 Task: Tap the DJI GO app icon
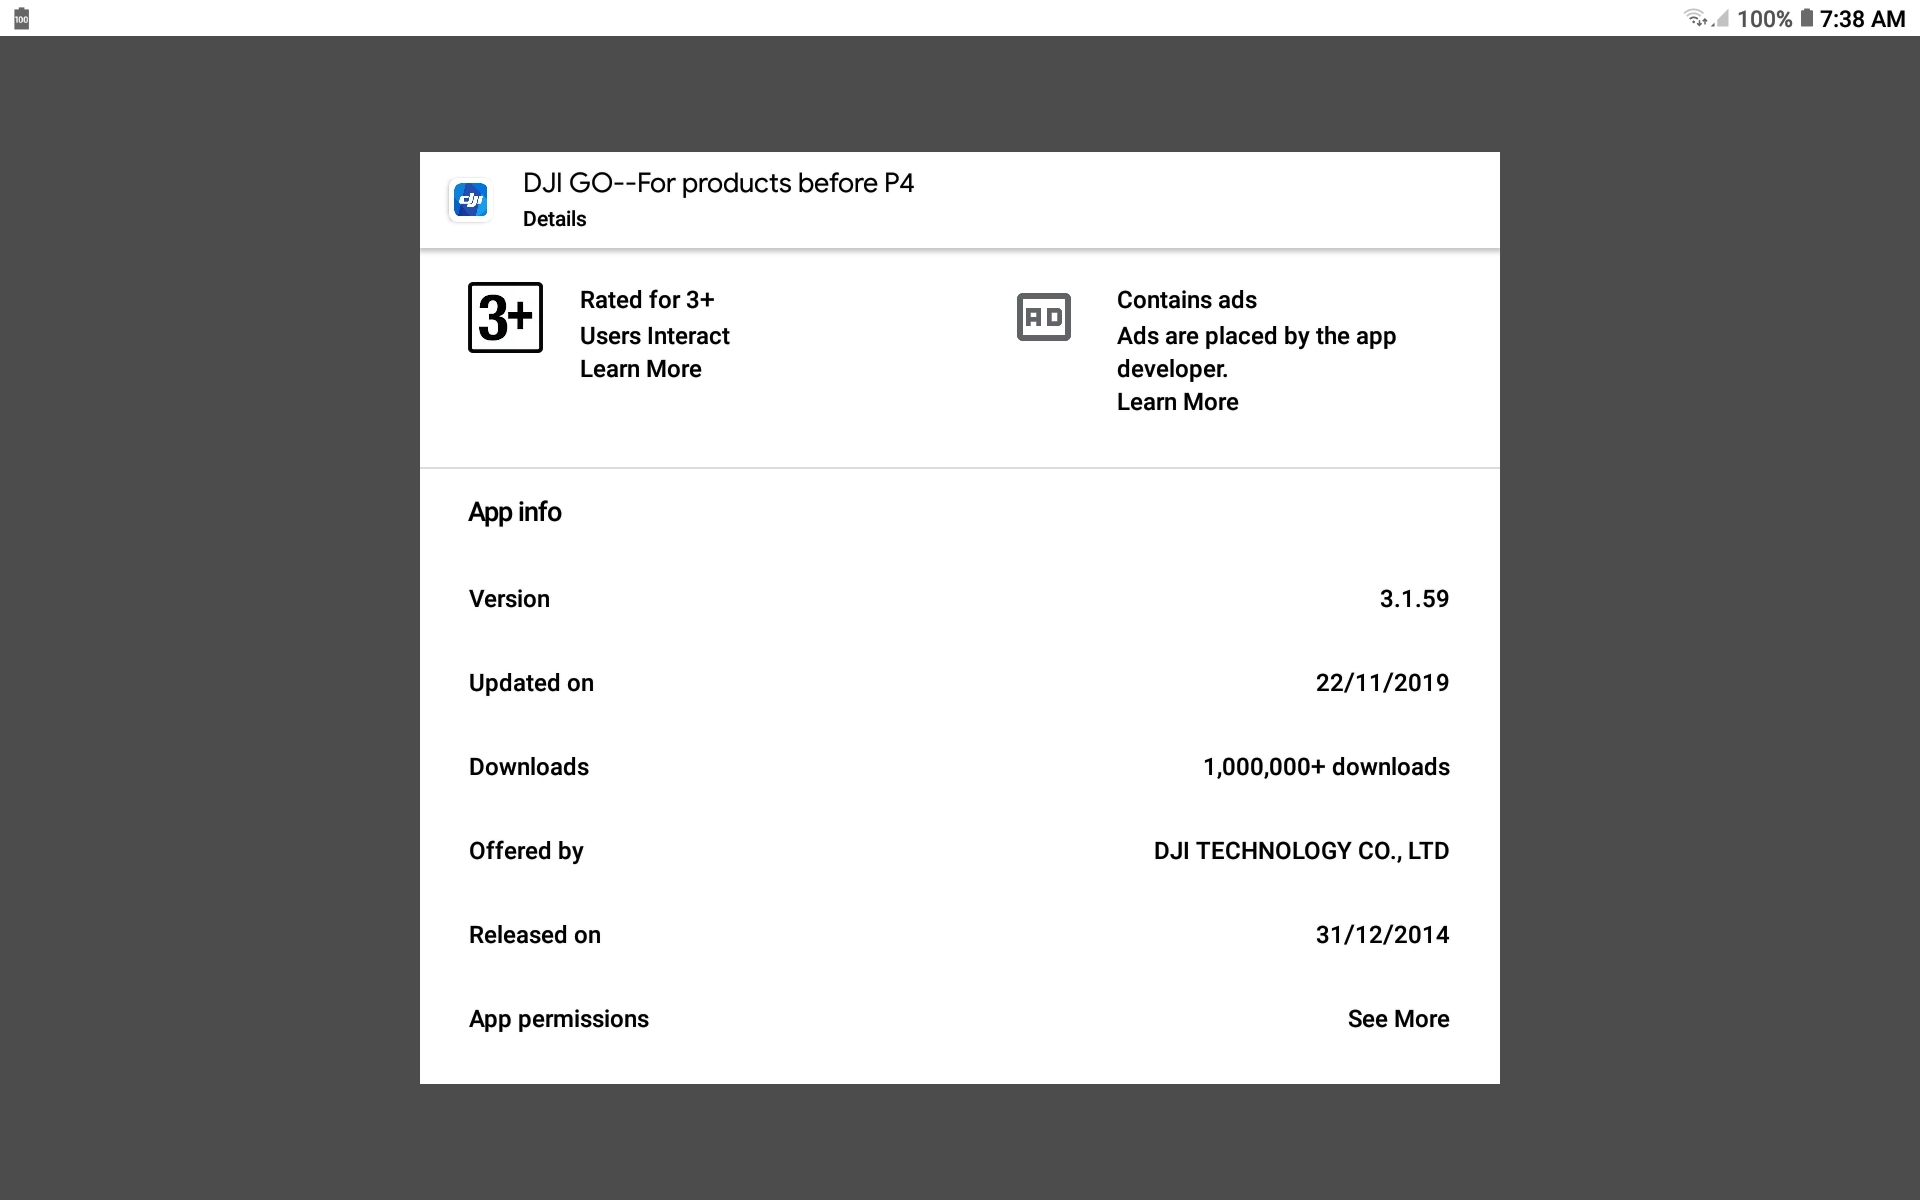pyautogui.click(x=470, y=200)
